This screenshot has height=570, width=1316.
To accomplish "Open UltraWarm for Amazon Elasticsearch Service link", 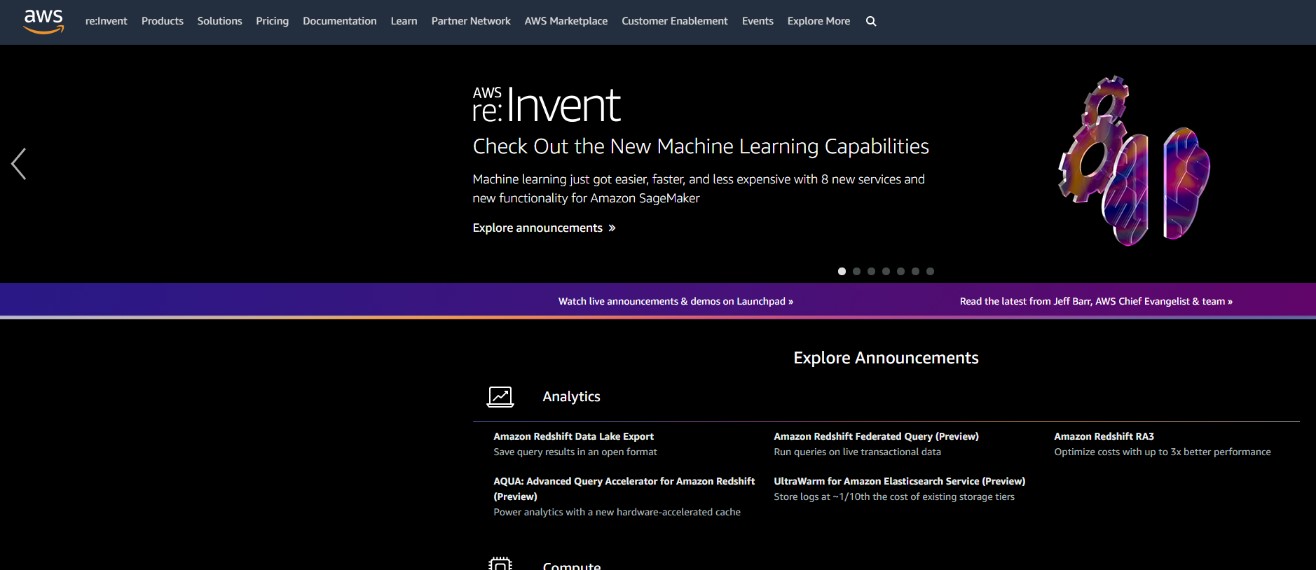I will (899, 481).
